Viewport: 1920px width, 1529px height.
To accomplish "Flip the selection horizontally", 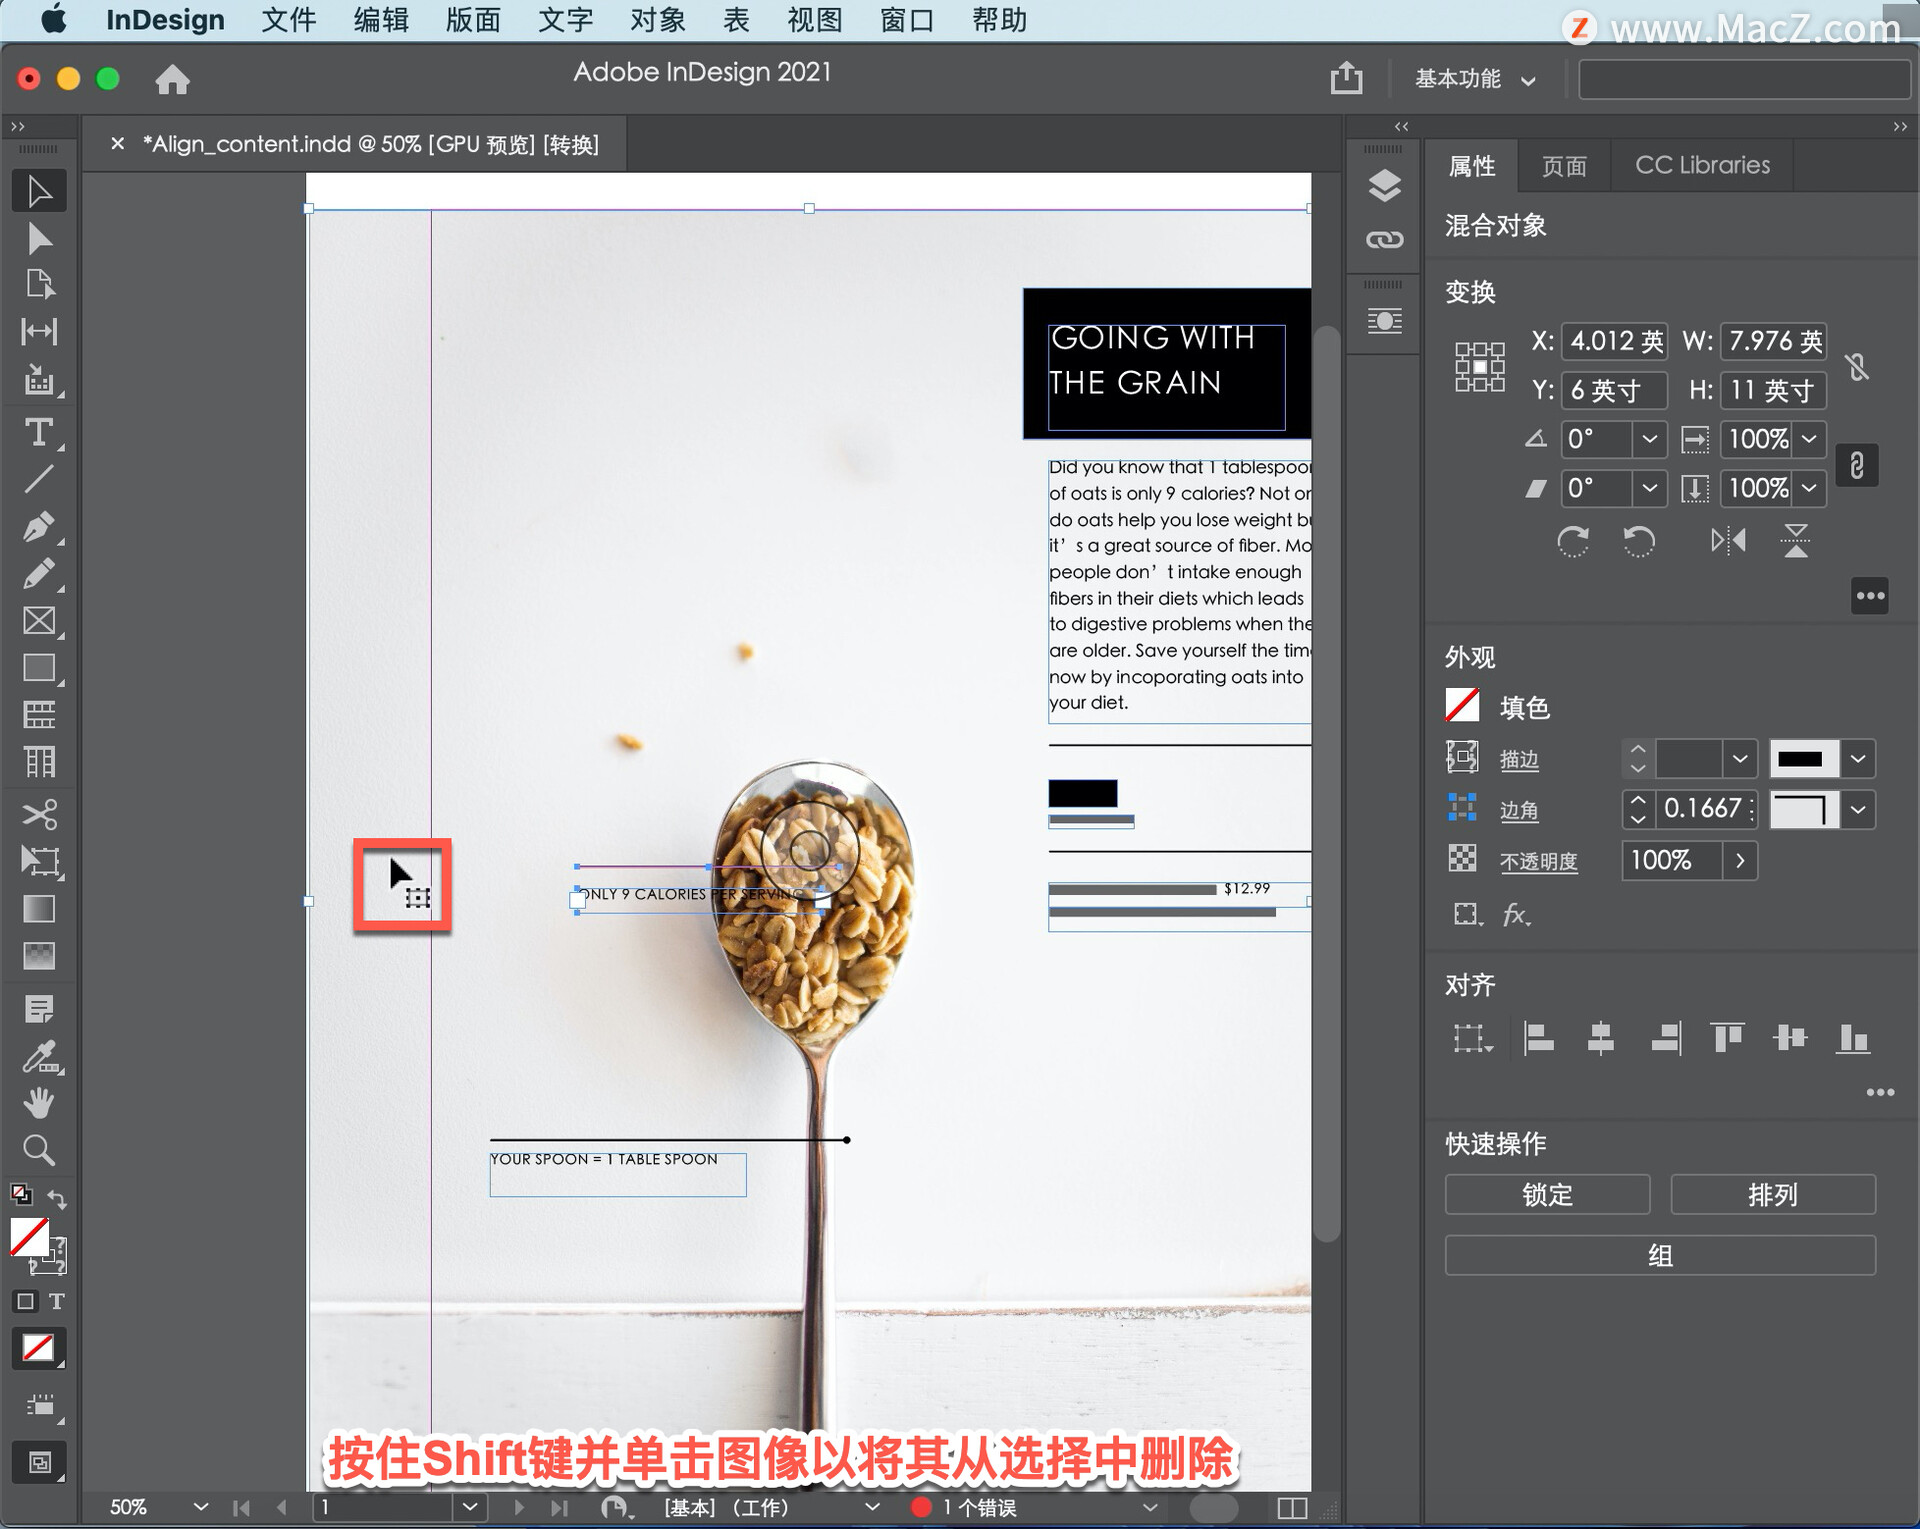I will (x=1728, y=541).
